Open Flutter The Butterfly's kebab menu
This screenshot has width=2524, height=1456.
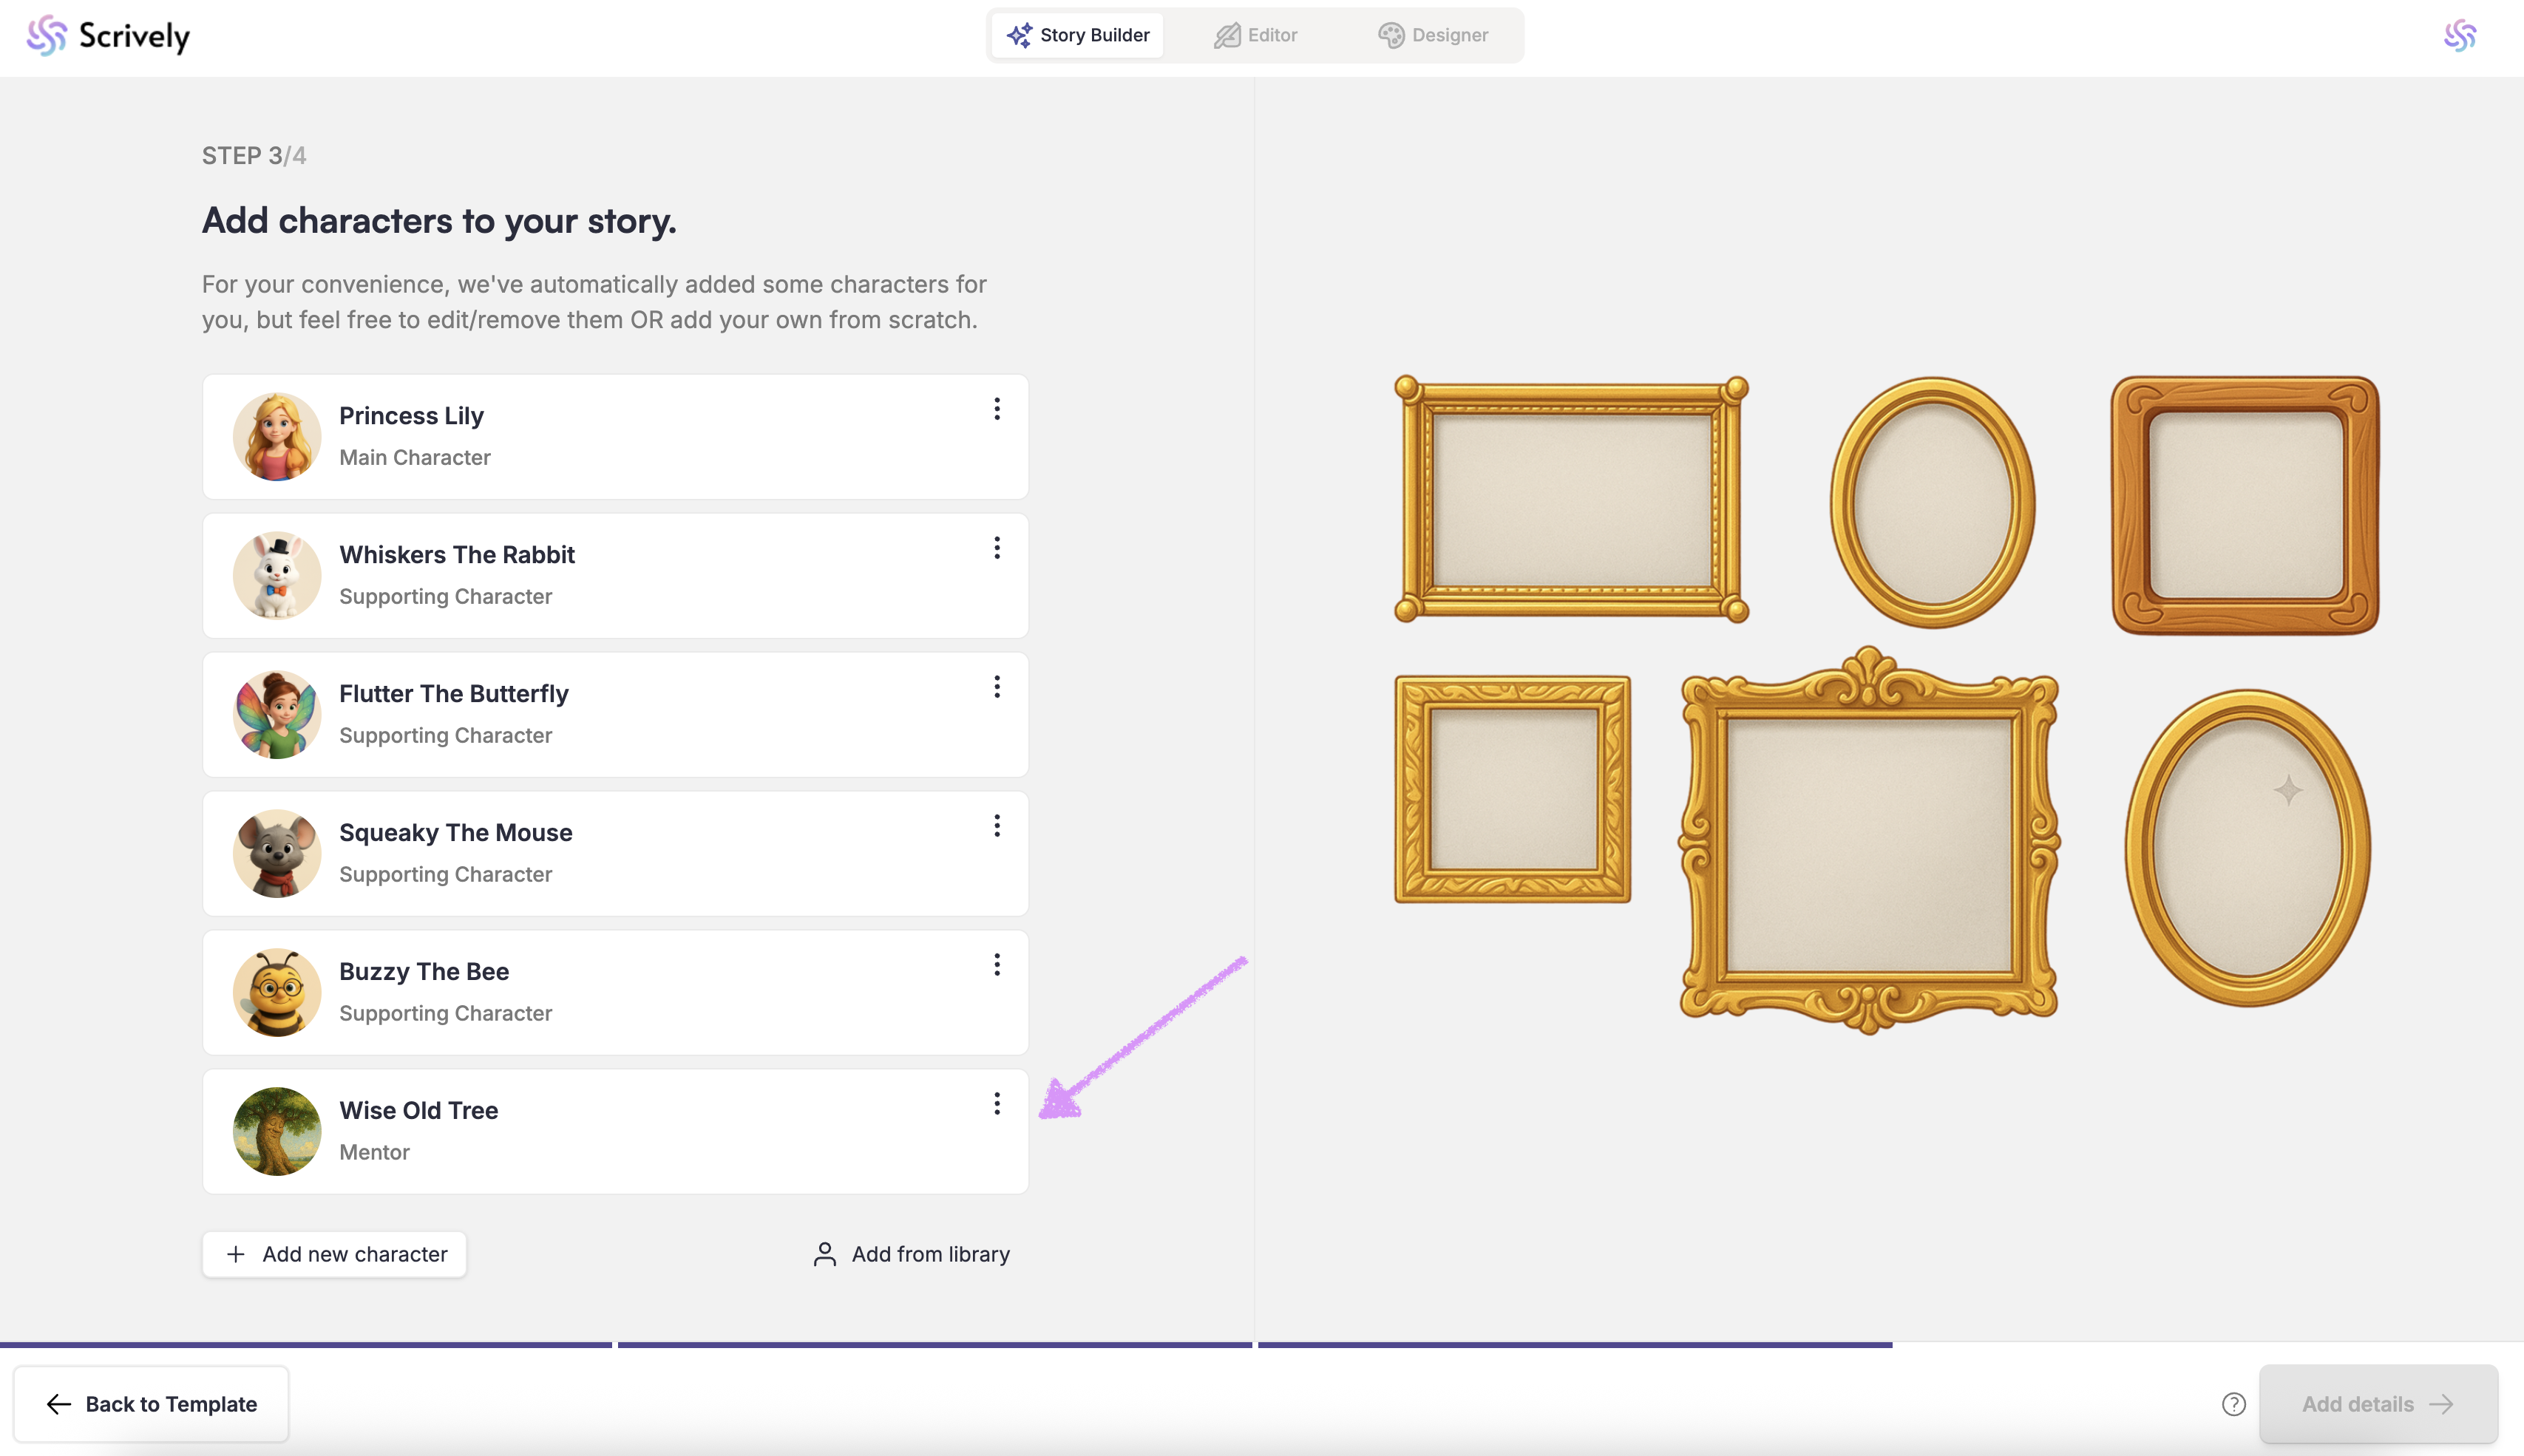click(x=996, y=687)
